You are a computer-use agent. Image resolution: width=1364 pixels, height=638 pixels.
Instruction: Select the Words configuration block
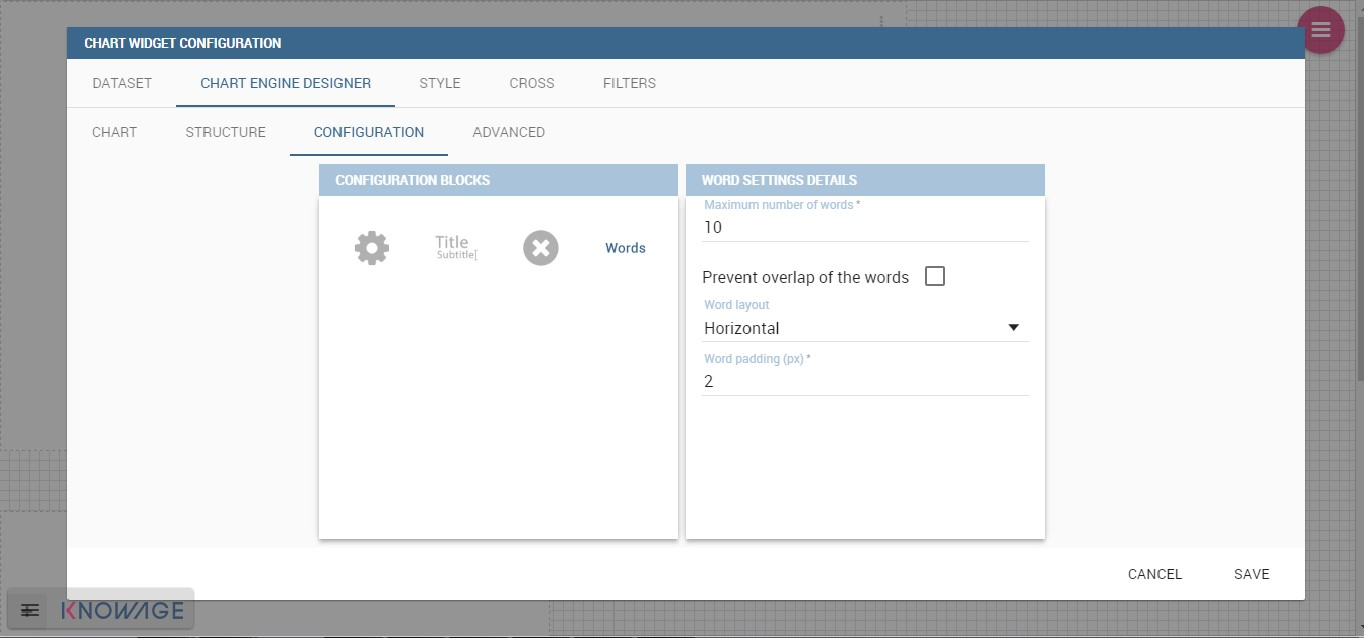click(x=625, y=248)
